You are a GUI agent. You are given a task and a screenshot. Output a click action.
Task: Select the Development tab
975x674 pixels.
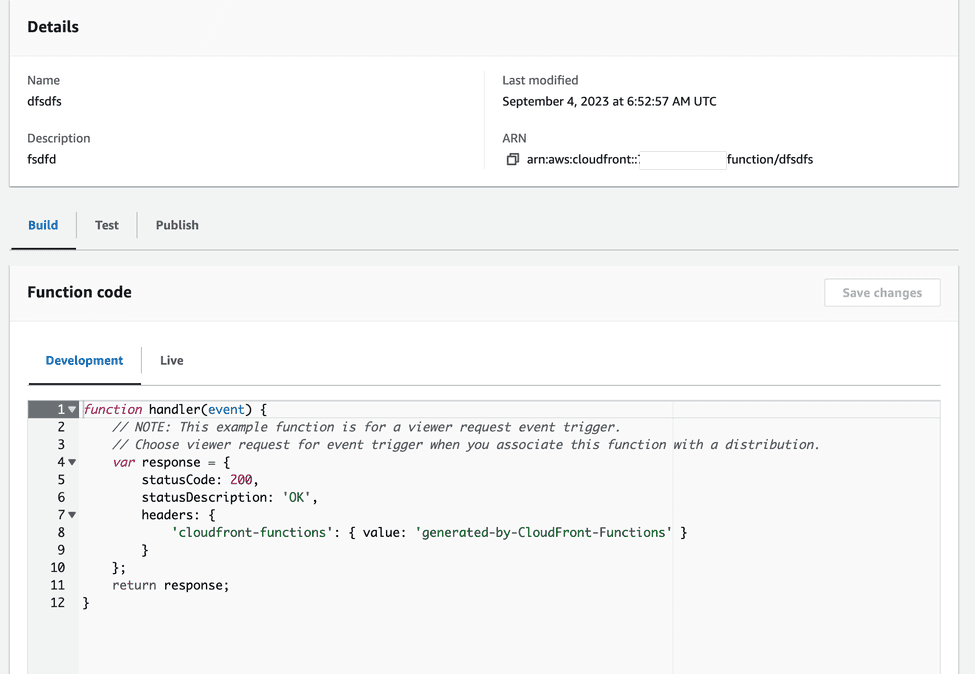[x=84, y=360]
